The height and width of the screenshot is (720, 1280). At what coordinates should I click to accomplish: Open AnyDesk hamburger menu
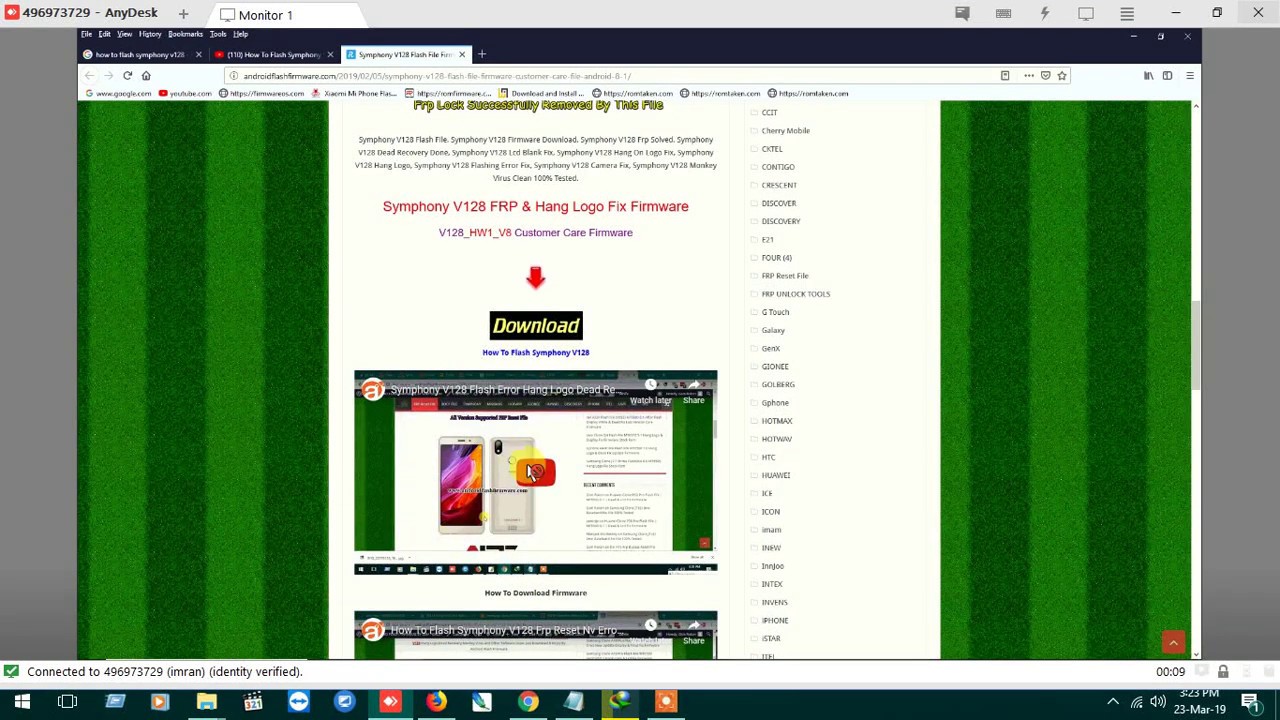(x=1126, y=14)
